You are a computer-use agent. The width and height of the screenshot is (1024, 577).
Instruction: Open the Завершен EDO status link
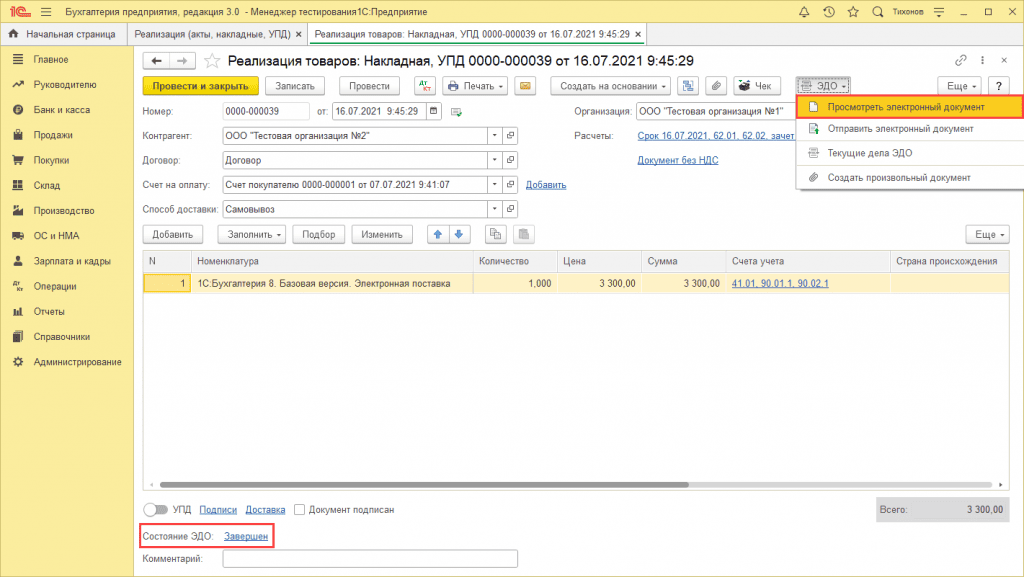click(x=245, y=537)
